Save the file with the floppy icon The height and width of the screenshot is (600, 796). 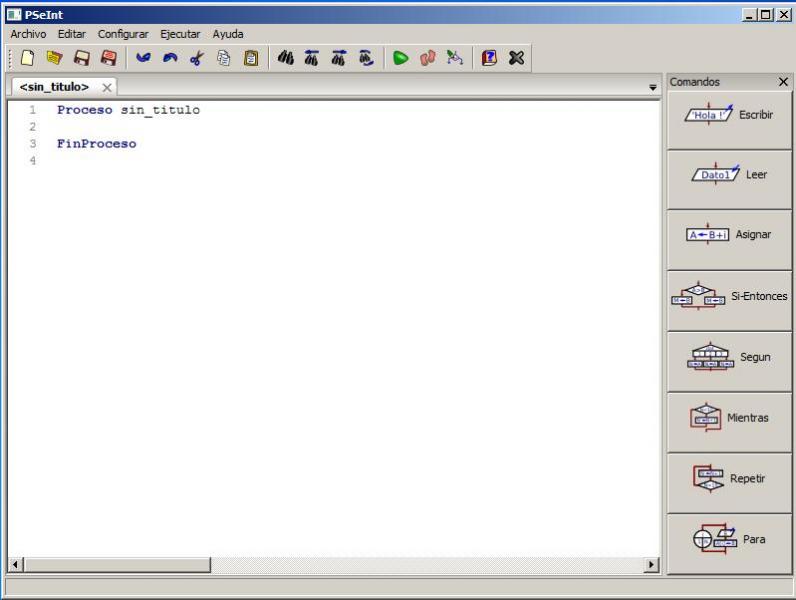[x=82, y=58]
